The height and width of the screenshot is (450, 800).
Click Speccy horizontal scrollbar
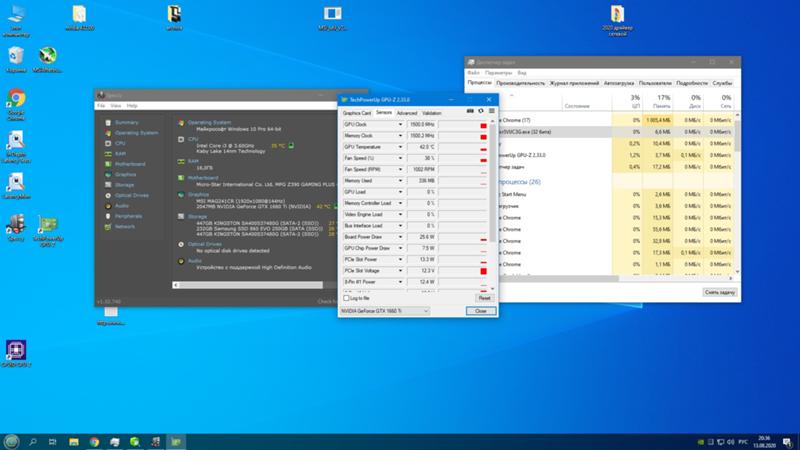251,285
